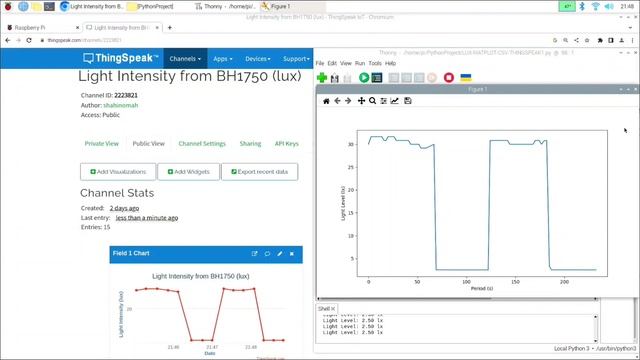Switch to Private View tab
The height and width of the screenshot is (360, 640).
[102, 144]
